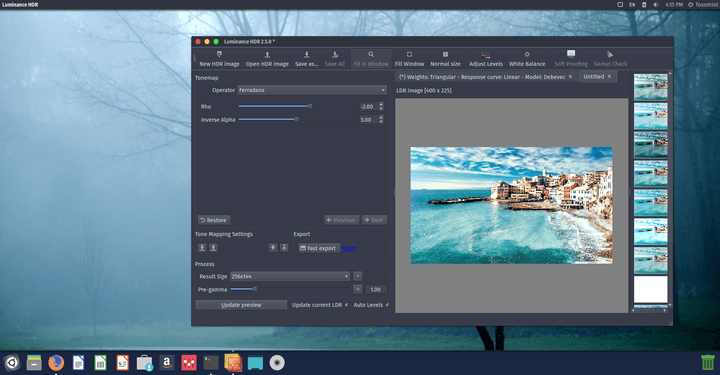Close the Untitled tab
This screenshot has height=375, width=720.
point(609,77)
